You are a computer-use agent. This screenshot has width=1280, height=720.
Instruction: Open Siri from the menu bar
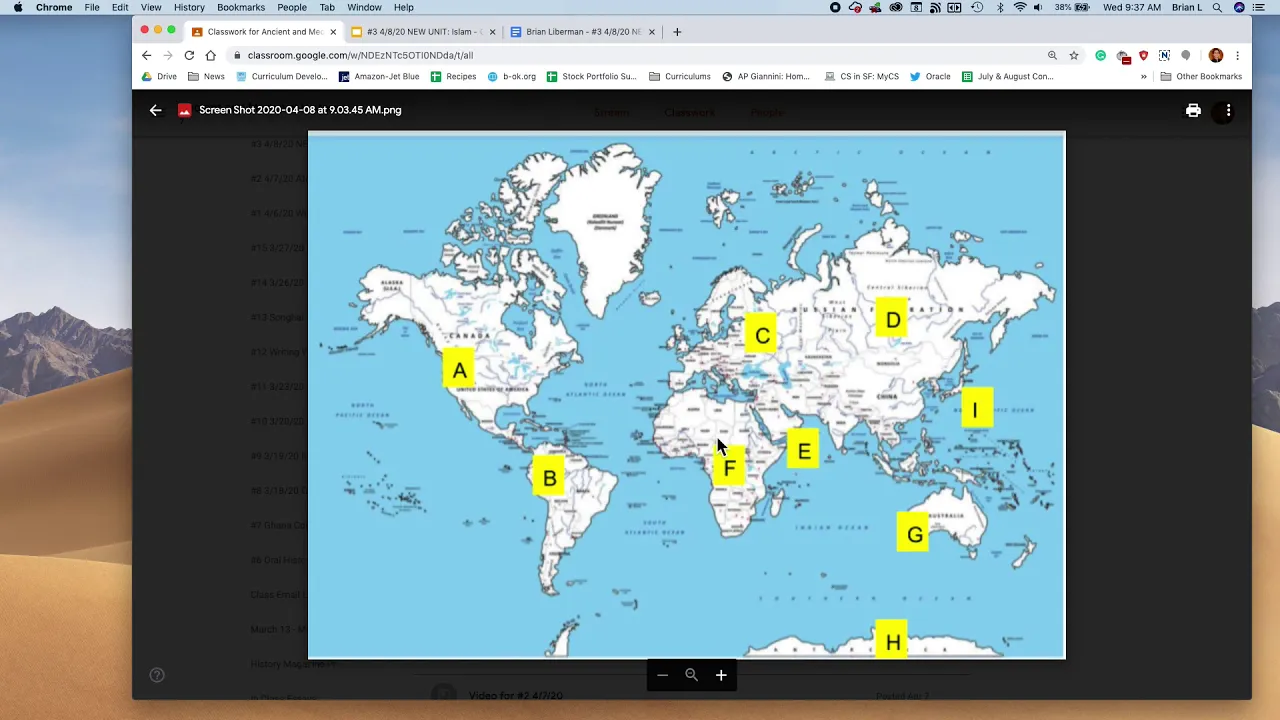tap(1239, 7)
